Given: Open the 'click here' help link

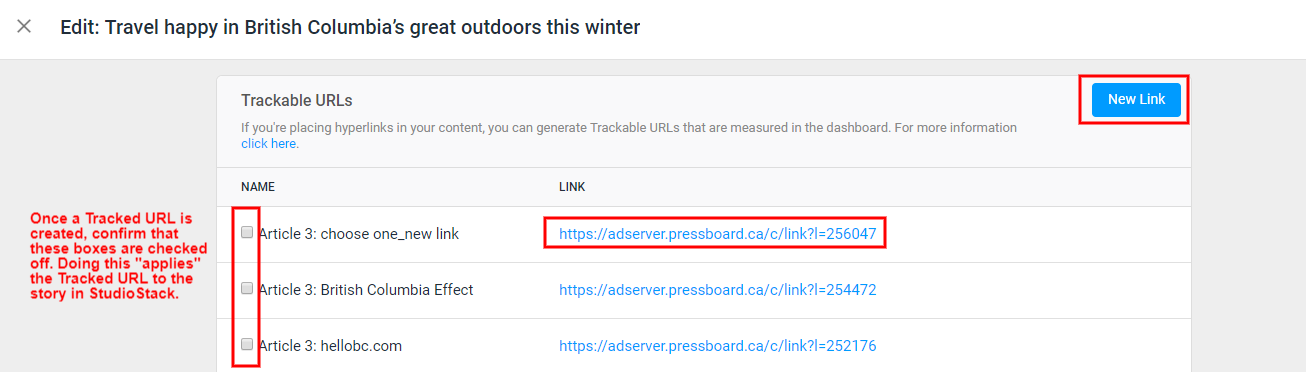Looking at the screenshot, I should point(269,144).
